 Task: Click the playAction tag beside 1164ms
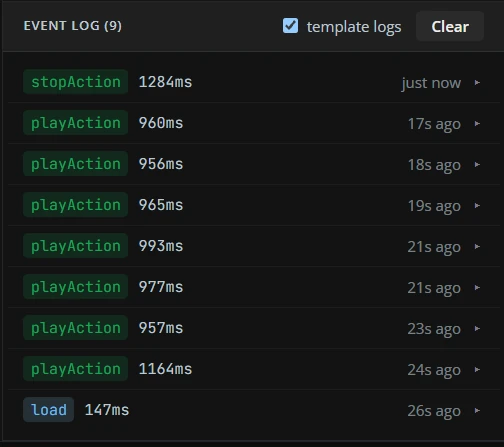76,369
